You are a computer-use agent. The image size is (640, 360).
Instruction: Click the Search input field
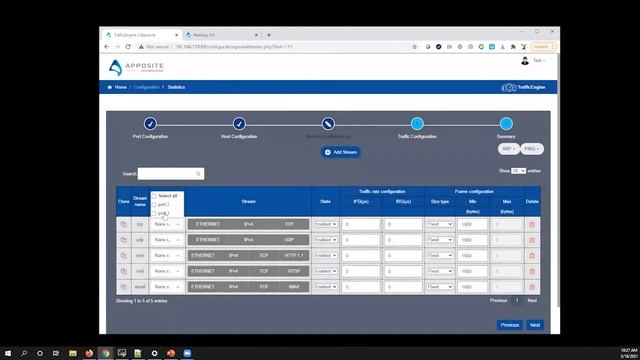click(x=171, y=174)
